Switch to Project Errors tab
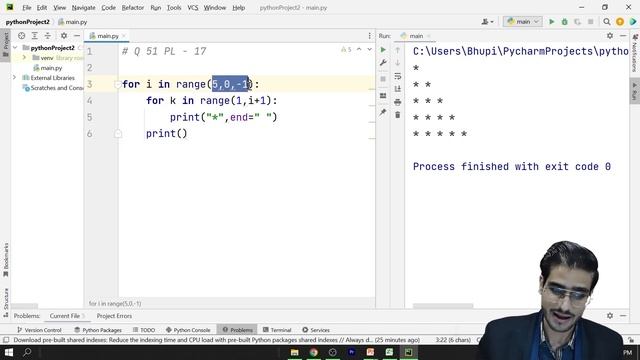The height and width of the screenshot is (360, 640). click(x=114, y=316)
